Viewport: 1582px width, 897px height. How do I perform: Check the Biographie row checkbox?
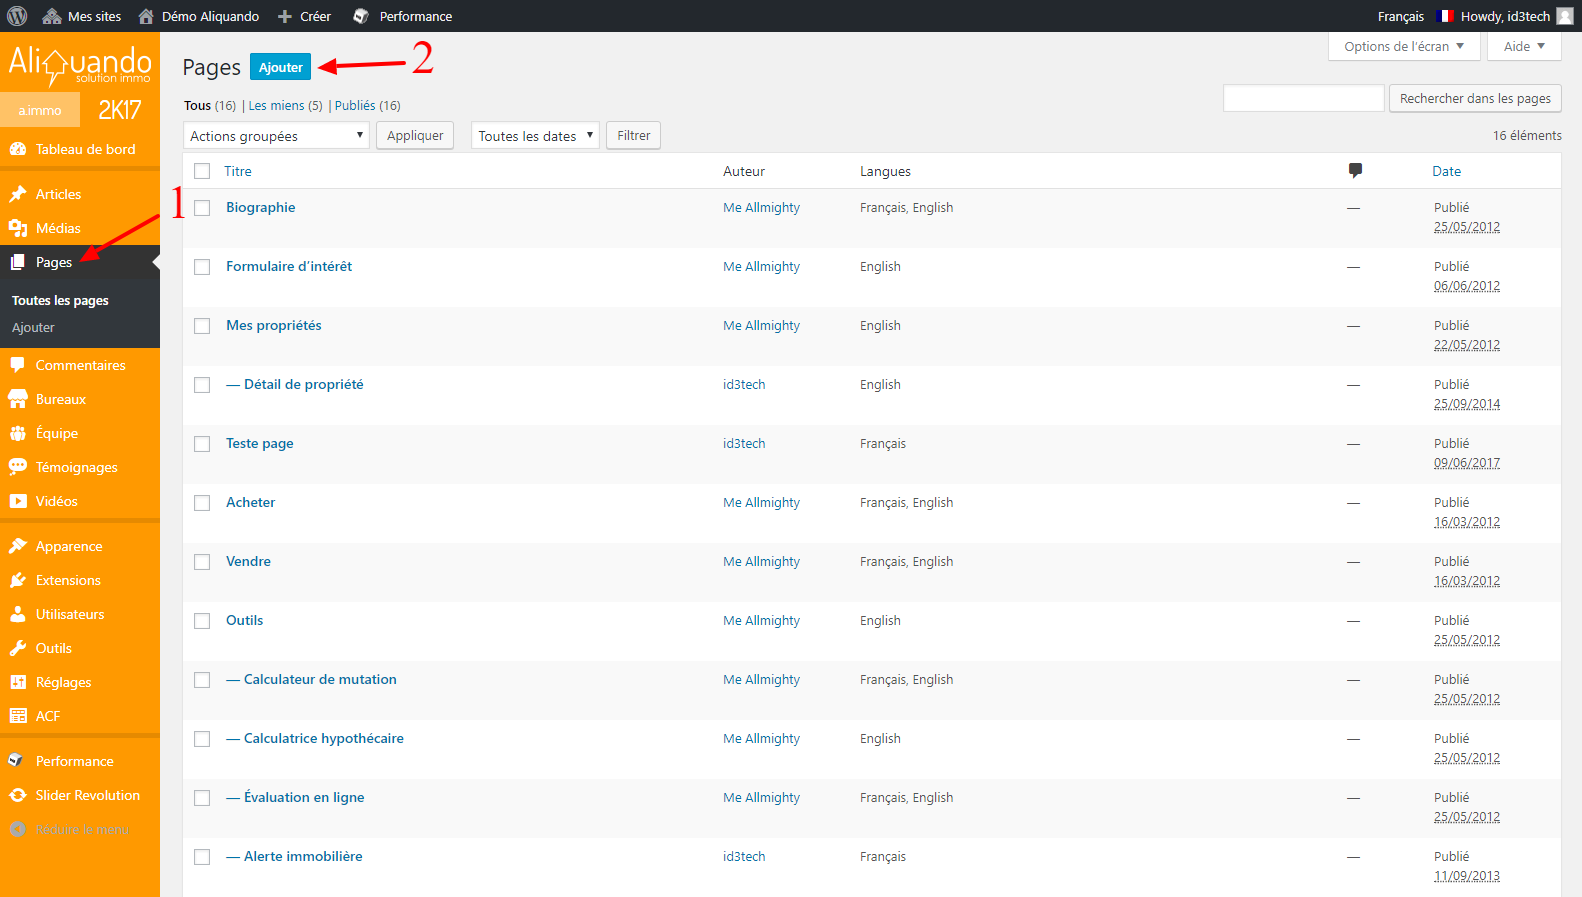coord(202,208)
